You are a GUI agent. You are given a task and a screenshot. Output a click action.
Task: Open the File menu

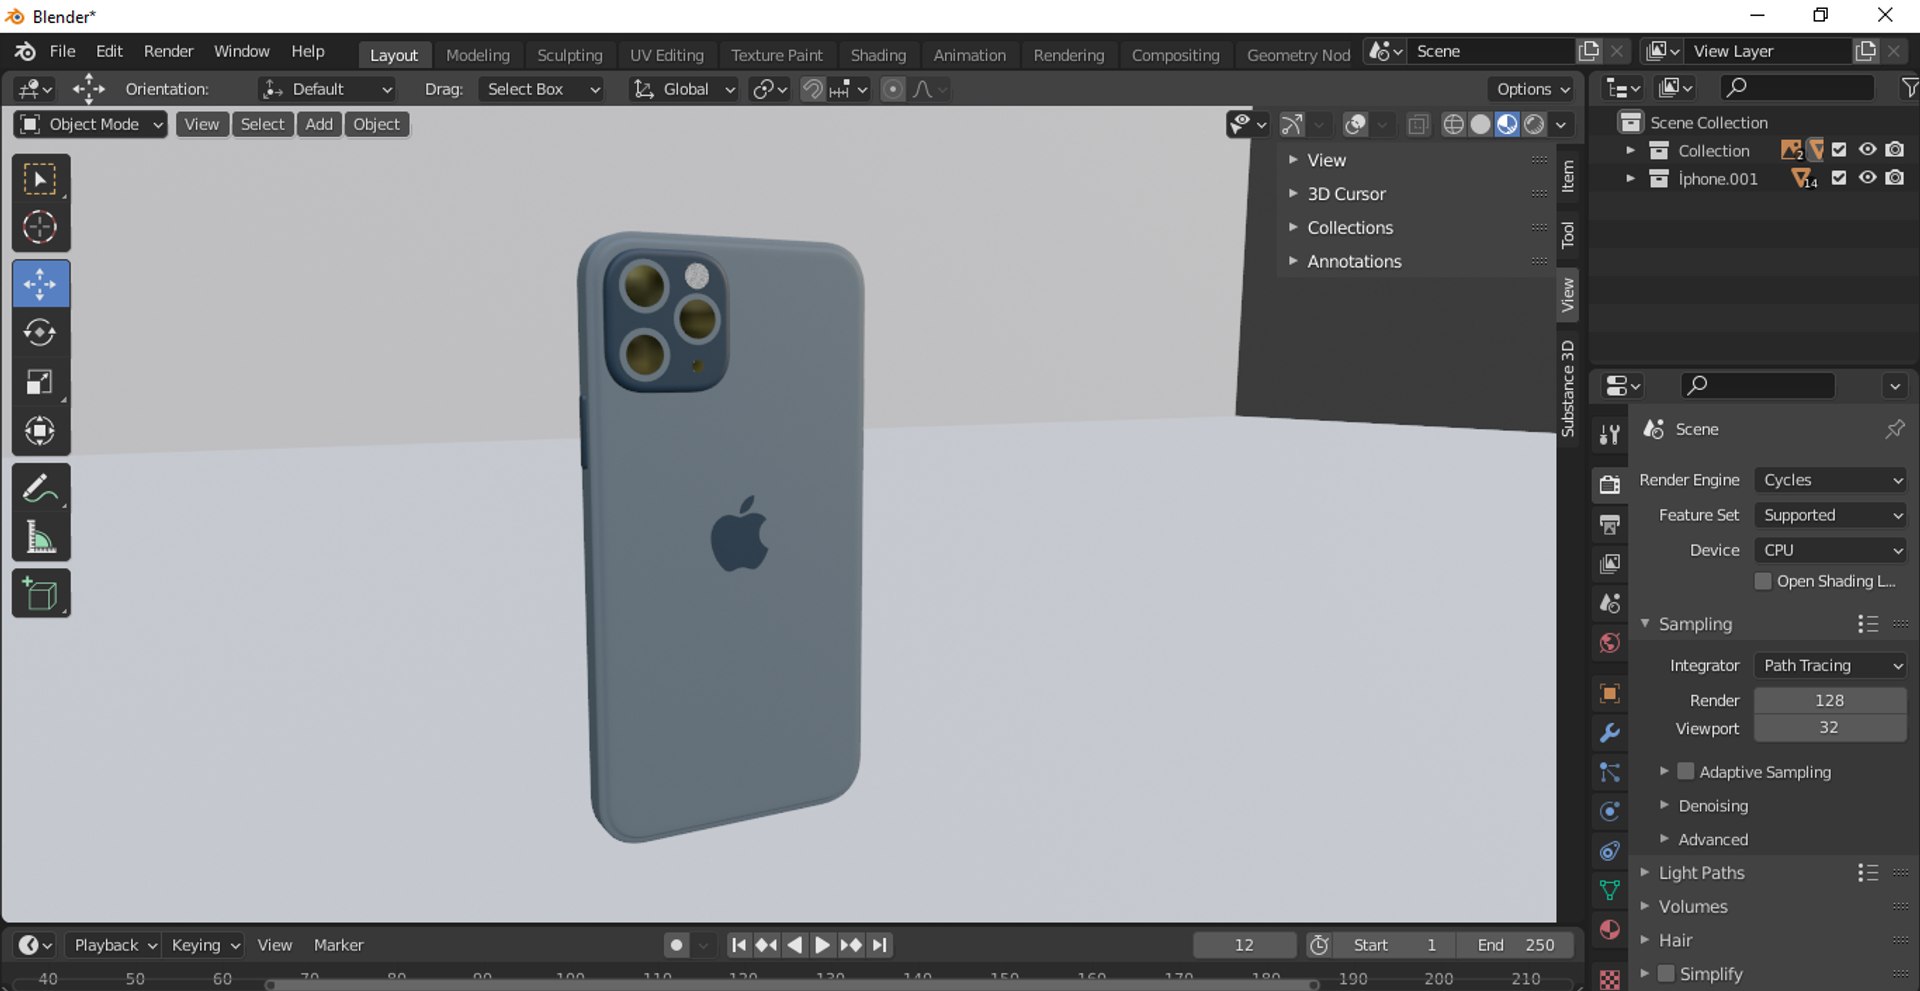[62, 51]
